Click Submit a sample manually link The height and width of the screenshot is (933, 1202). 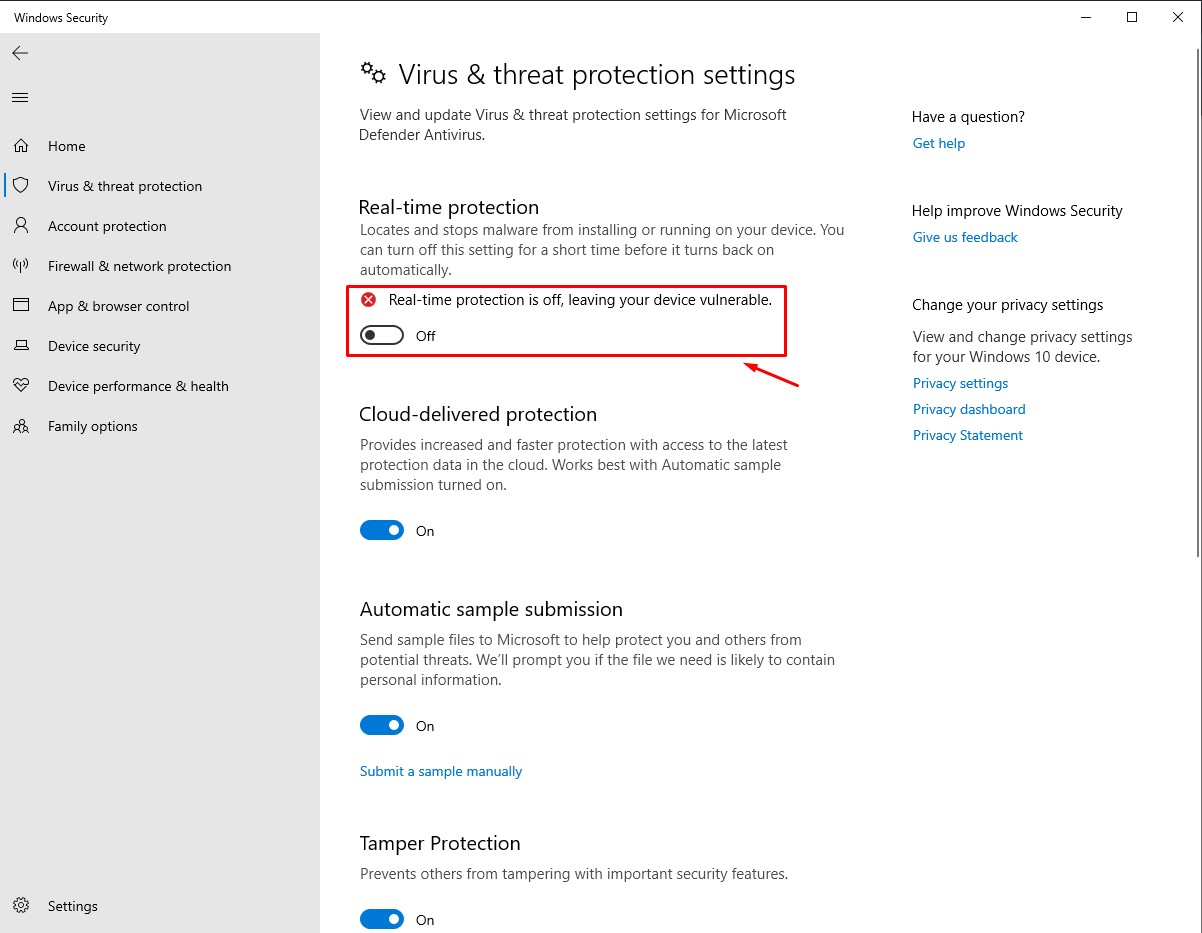click(x=441, y=771)
